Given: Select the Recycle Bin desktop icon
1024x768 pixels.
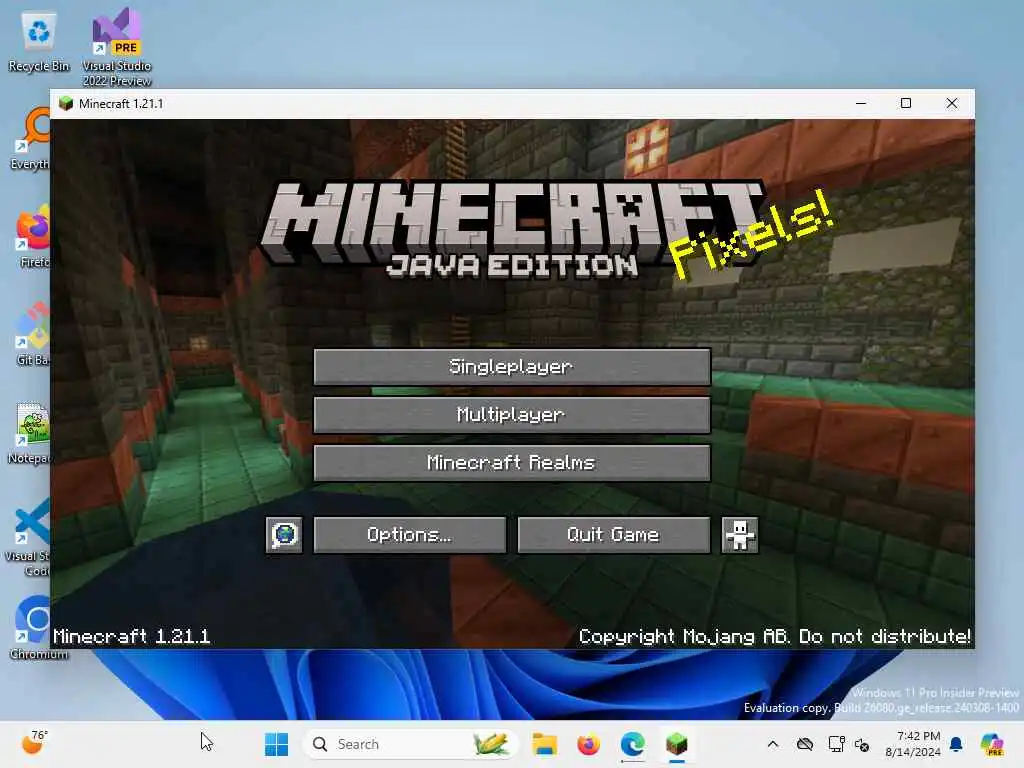Looking at the screenshot, I should [39, 42].
